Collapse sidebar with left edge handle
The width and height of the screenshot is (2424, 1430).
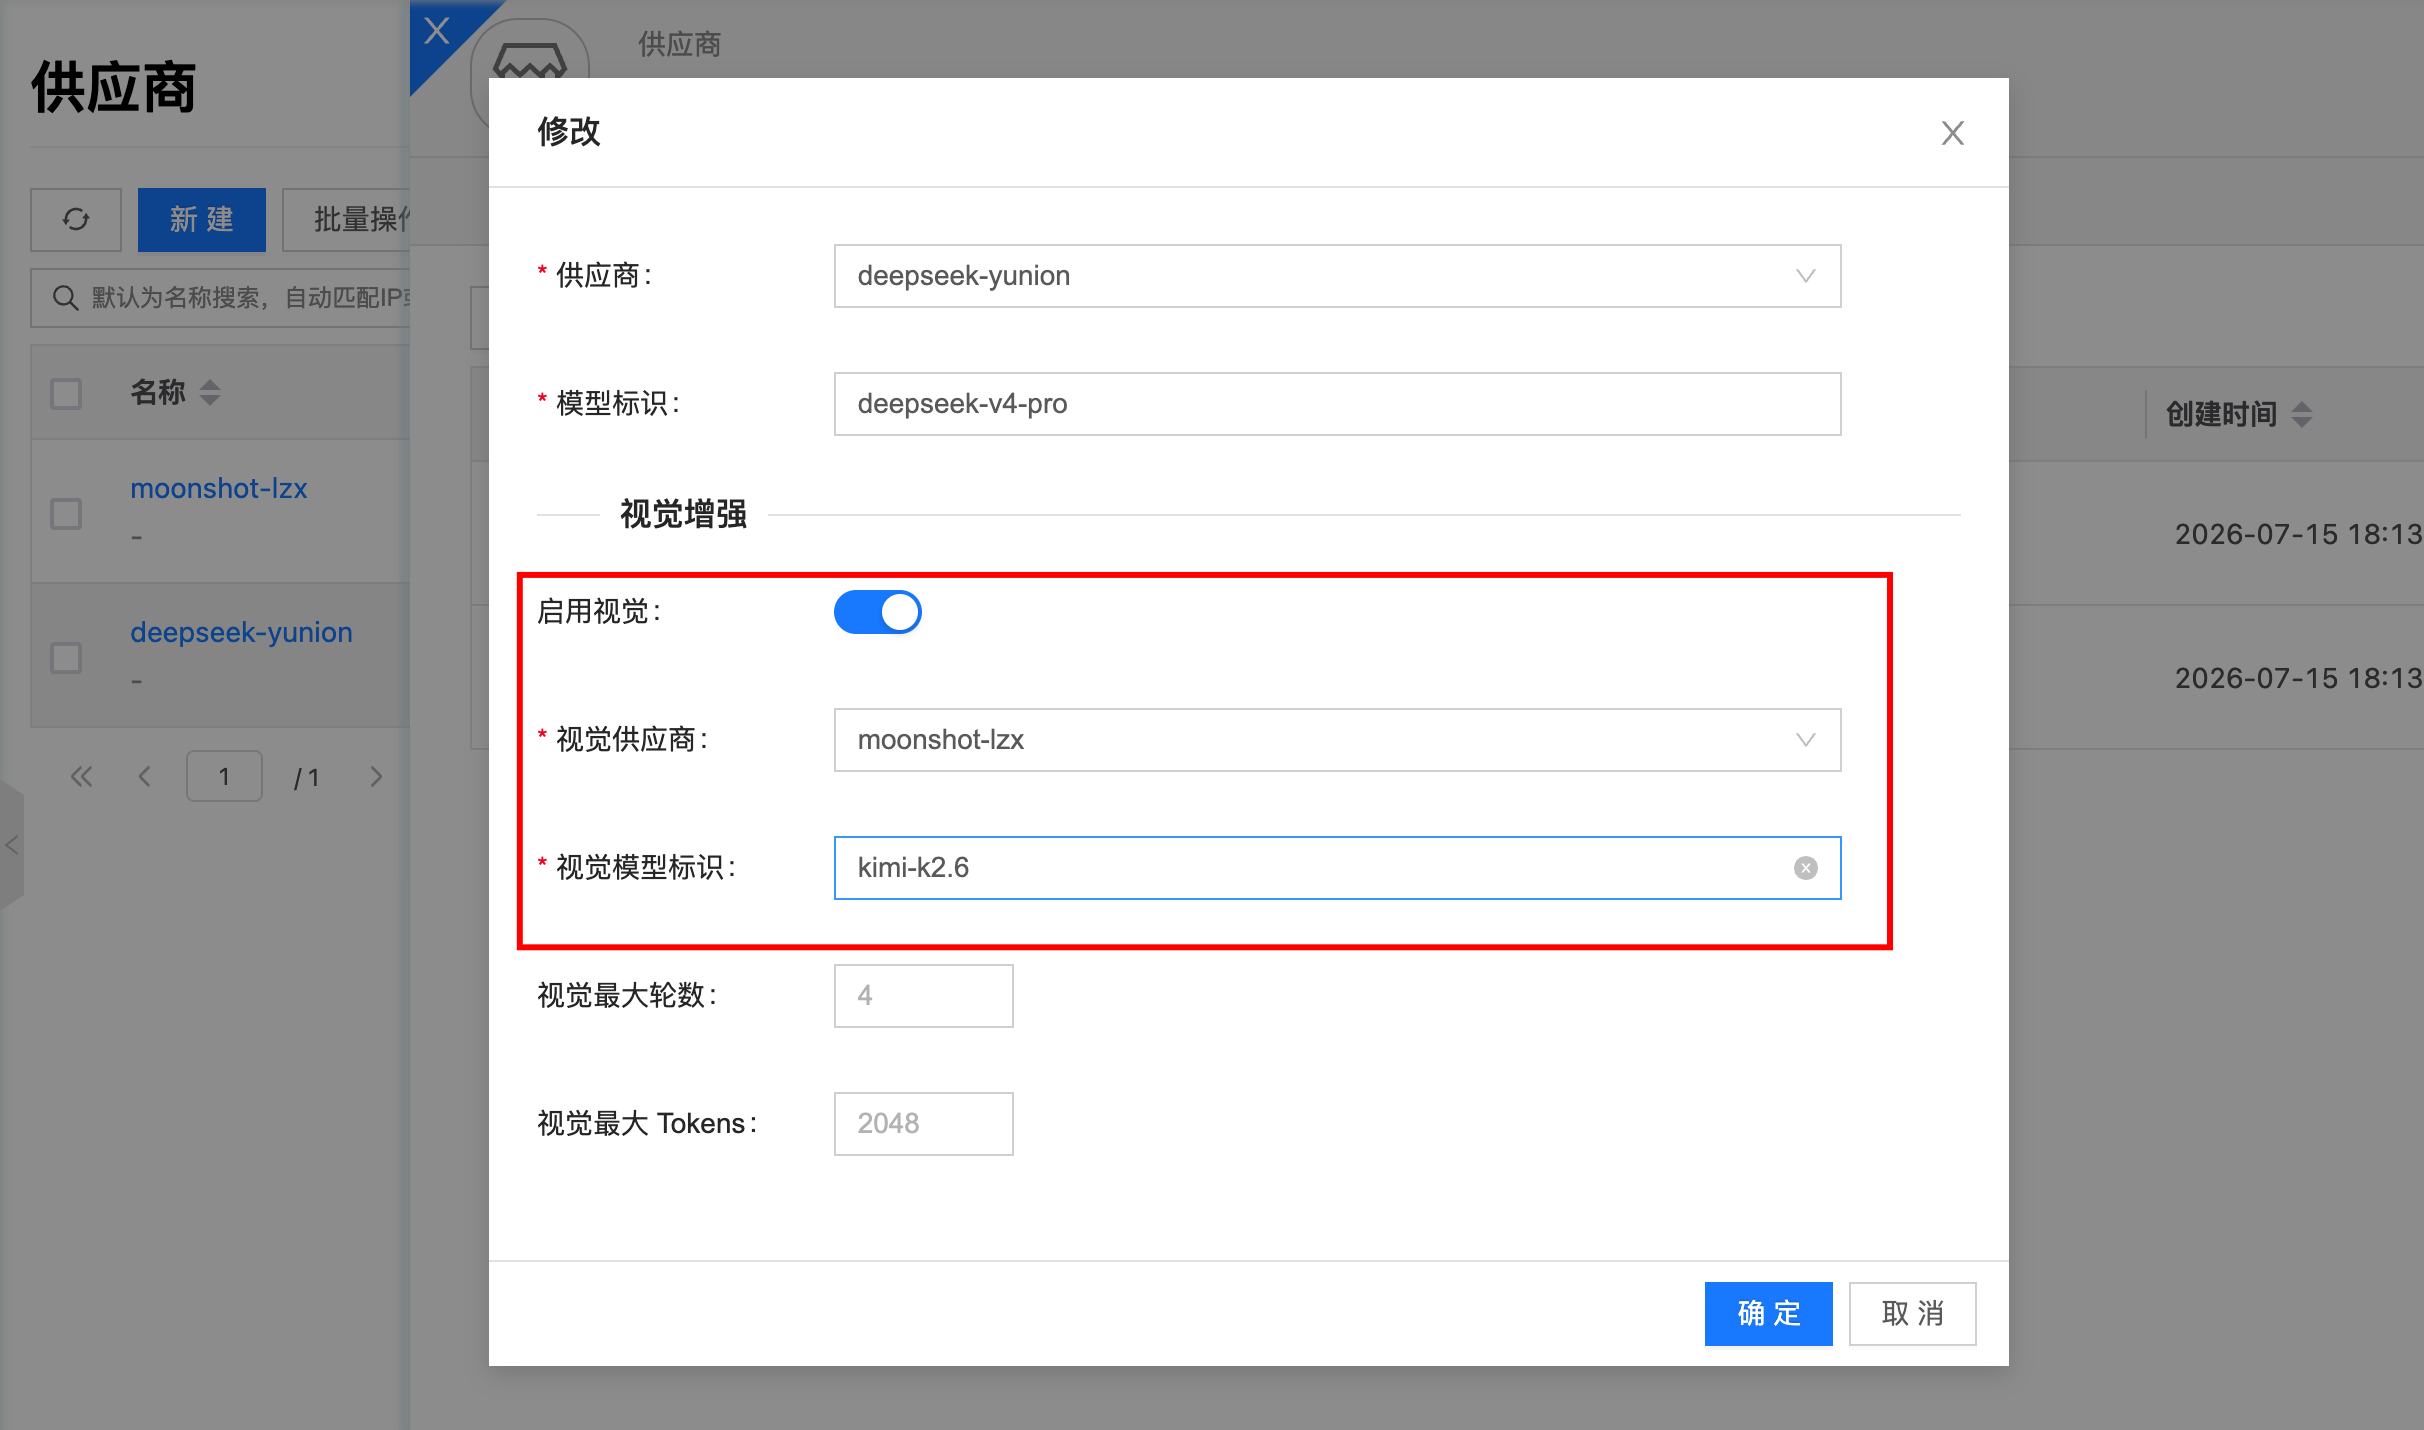(x=11, y=845)
